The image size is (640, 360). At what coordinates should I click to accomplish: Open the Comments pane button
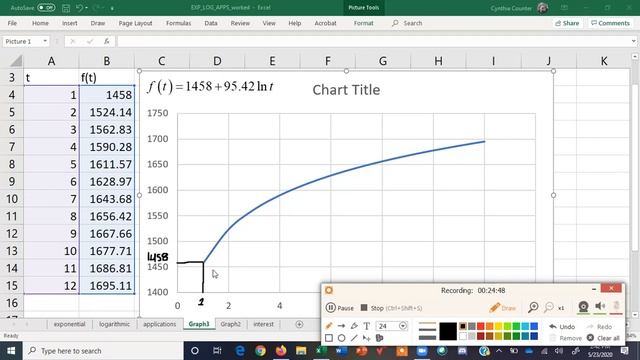click(611, 23)
